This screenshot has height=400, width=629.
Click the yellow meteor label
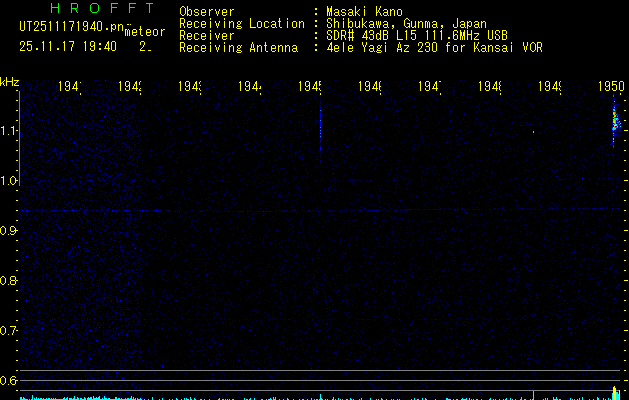click(x=144, y=32)
